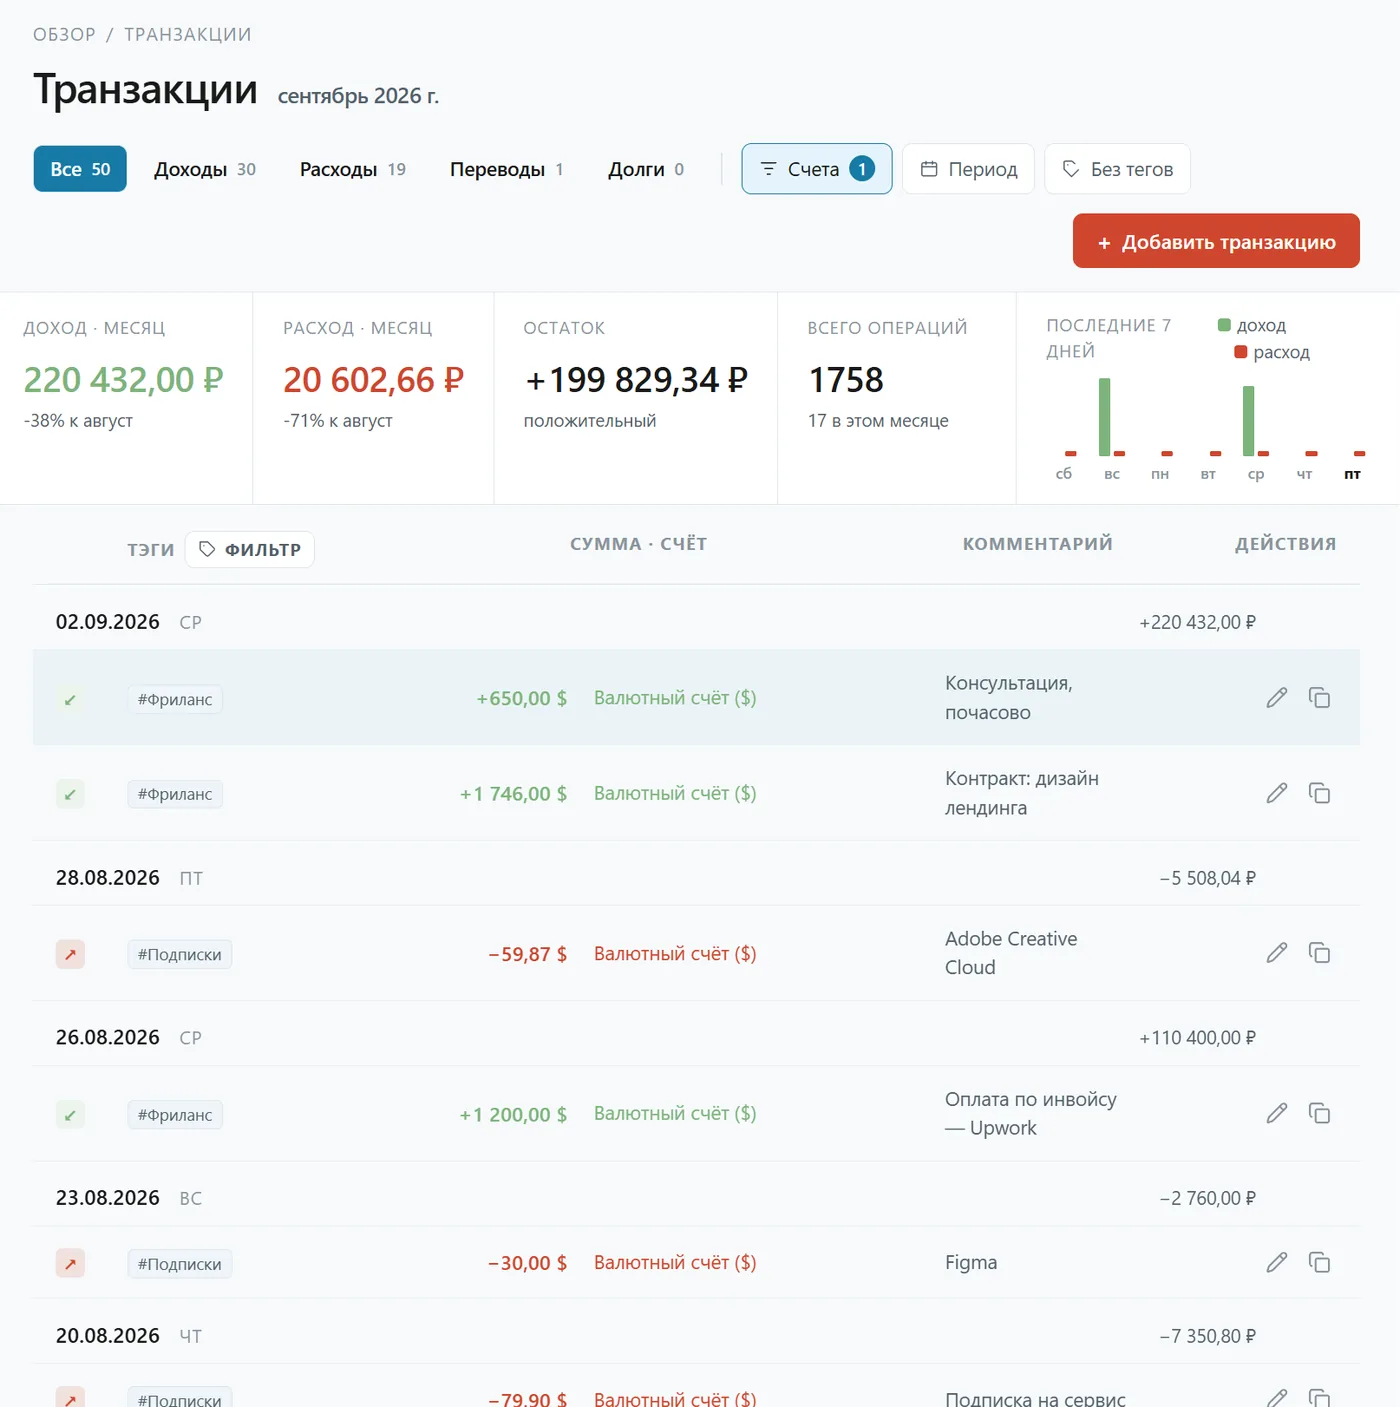Edit the Консультация, почасово transaction
Image resolution: width=1400 pixels, height=1407 pixels.
1277,698
